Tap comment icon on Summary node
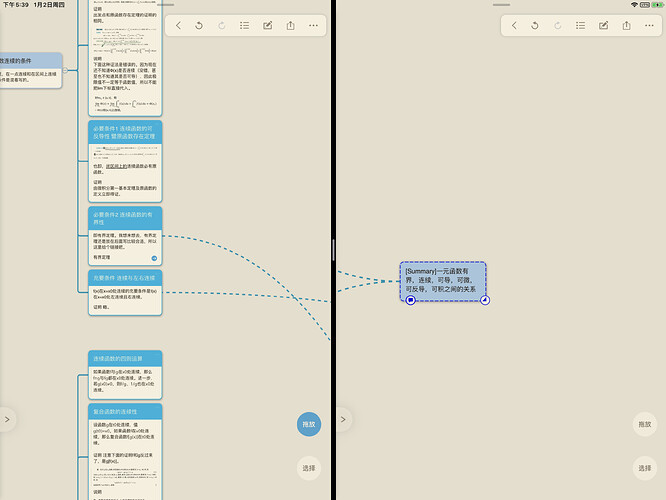This screenshot has height=500, width=666. click(x=410, y=300)
